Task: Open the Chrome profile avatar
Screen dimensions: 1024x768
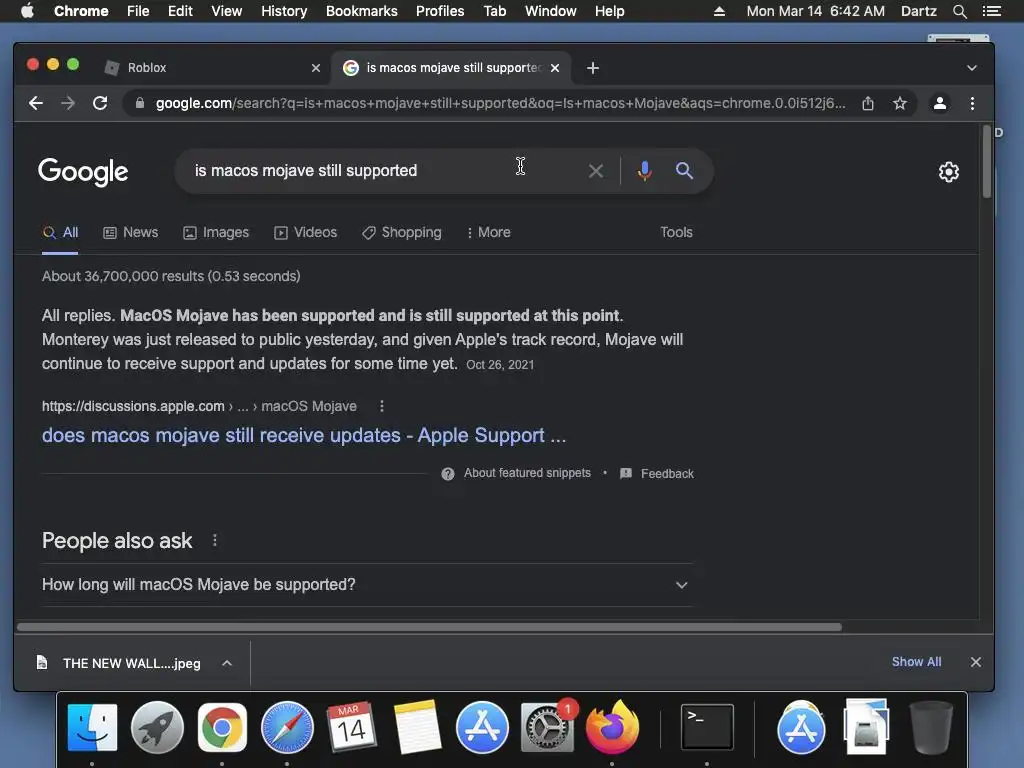Action: click(x=940, y=103)
